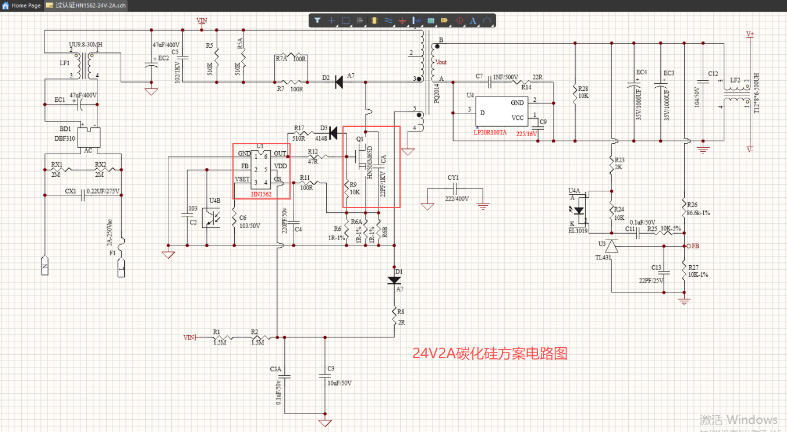The image size is (787, 432).
Task: Select the R28 10K resistor
Action: pyautogui.click(x=583, y=92)
